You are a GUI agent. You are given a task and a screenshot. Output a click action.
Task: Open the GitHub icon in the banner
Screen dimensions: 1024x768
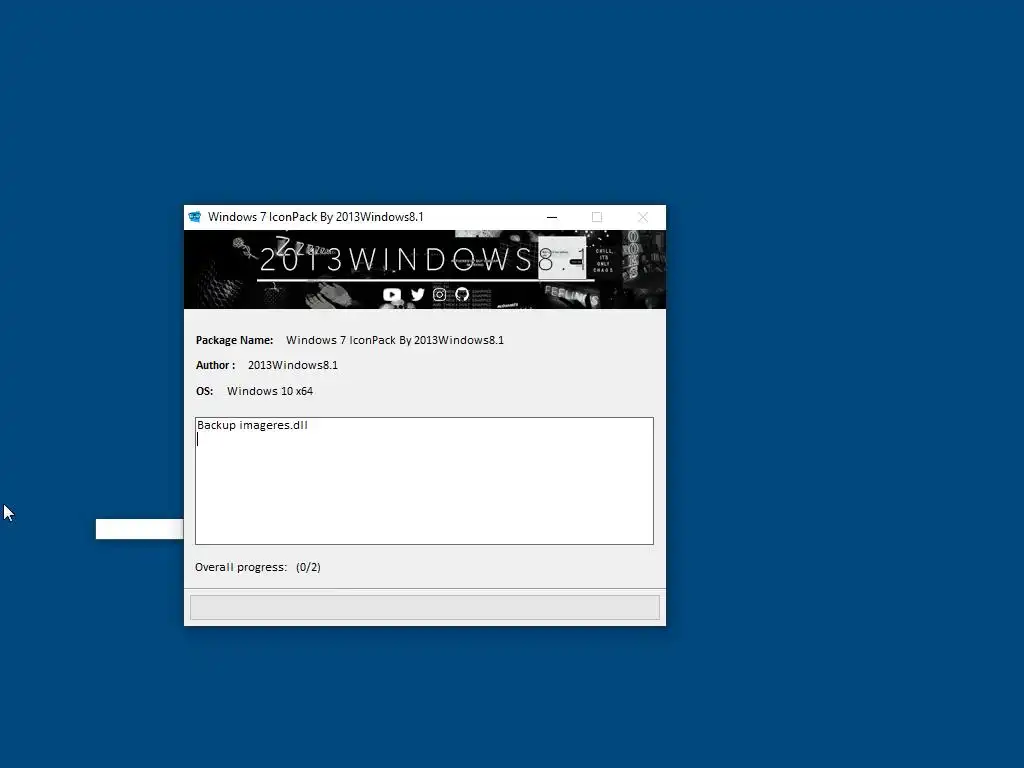[462, 295]
